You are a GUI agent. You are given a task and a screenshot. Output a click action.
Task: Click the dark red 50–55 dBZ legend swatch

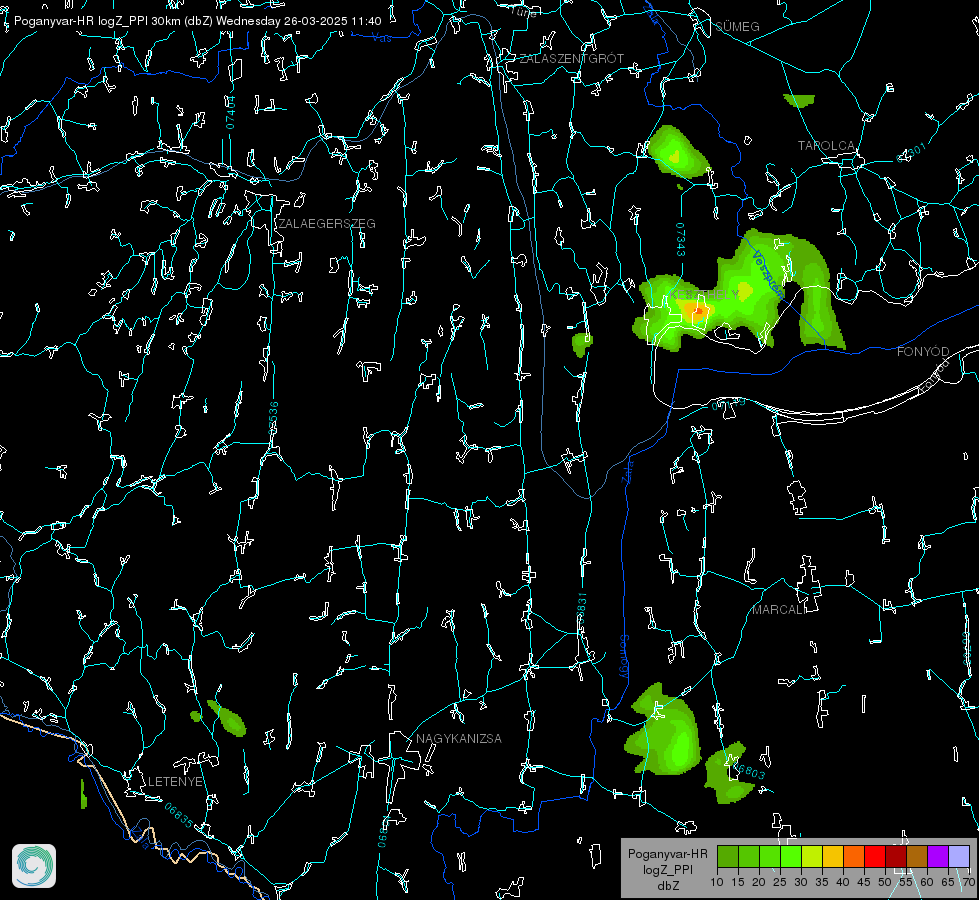895,856
